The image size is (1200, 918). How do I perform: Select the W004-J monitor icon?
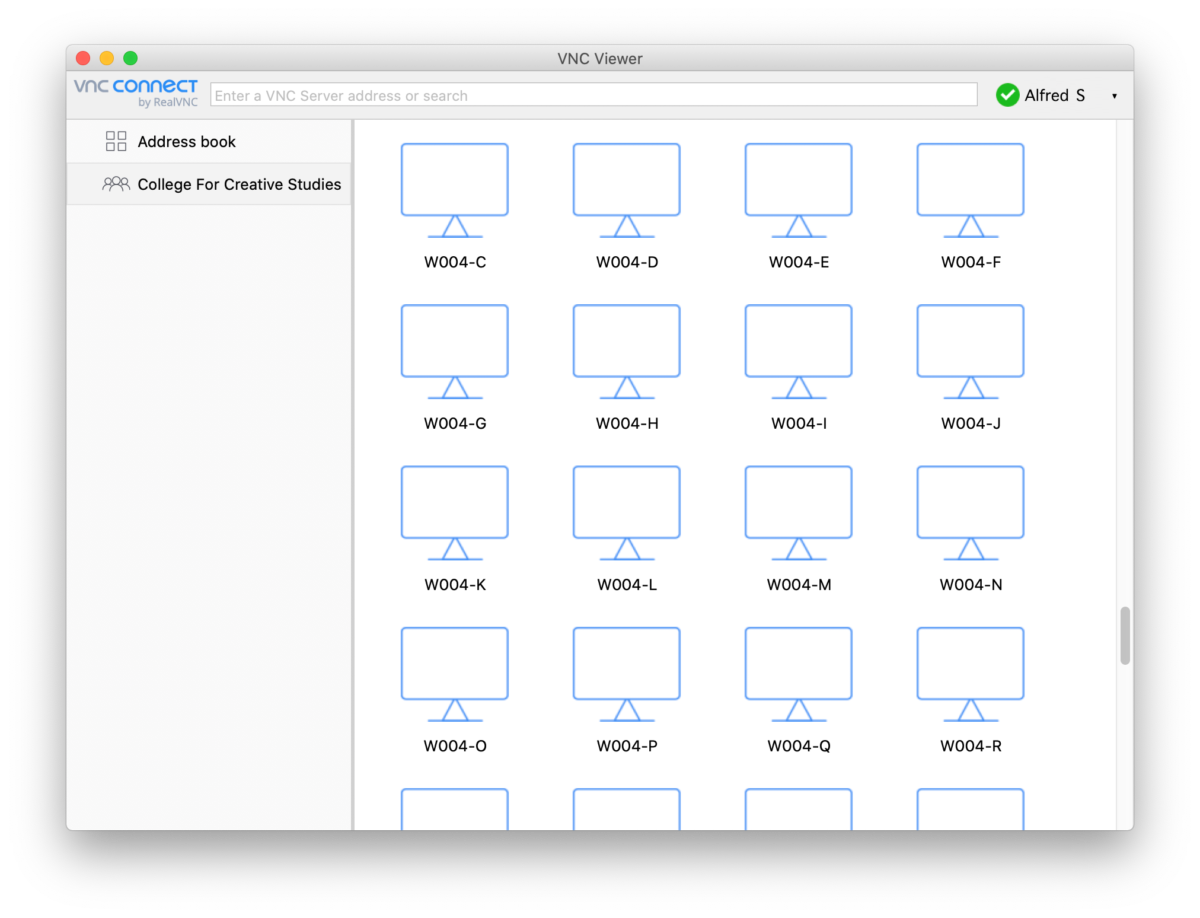pos(970,345)
